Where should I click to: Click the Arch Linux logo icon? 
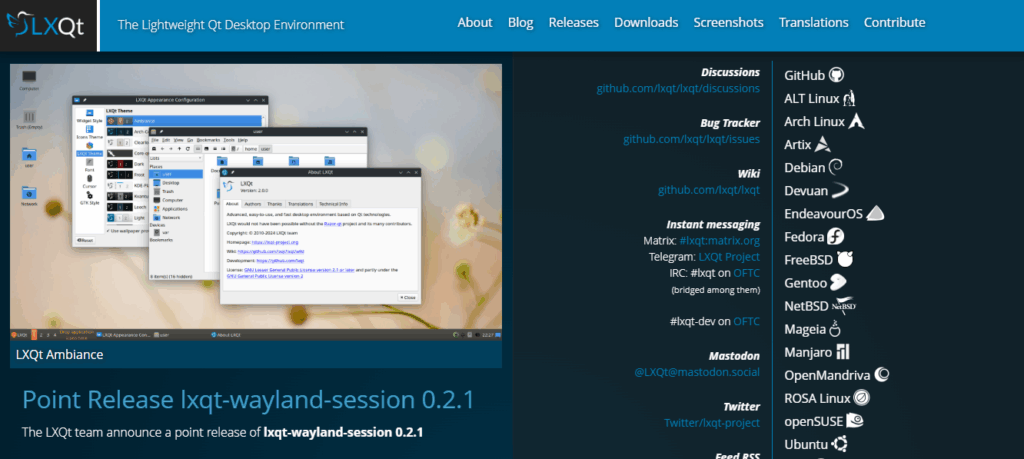(x=857, y=121)
